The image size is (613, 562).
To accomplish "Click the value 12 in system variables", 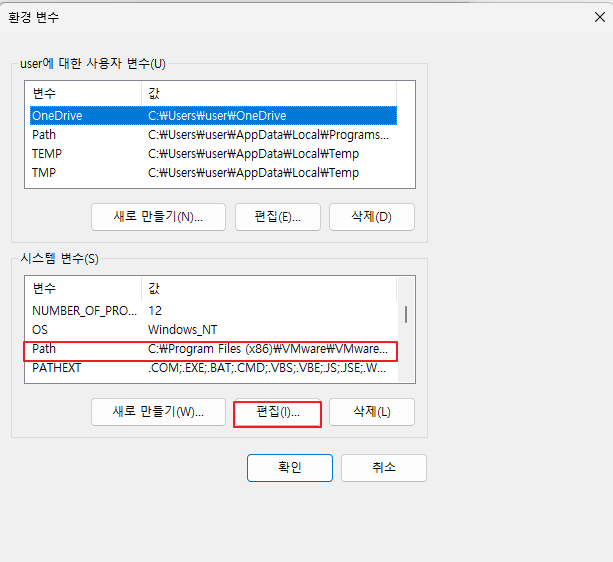I will coord(155,311).
